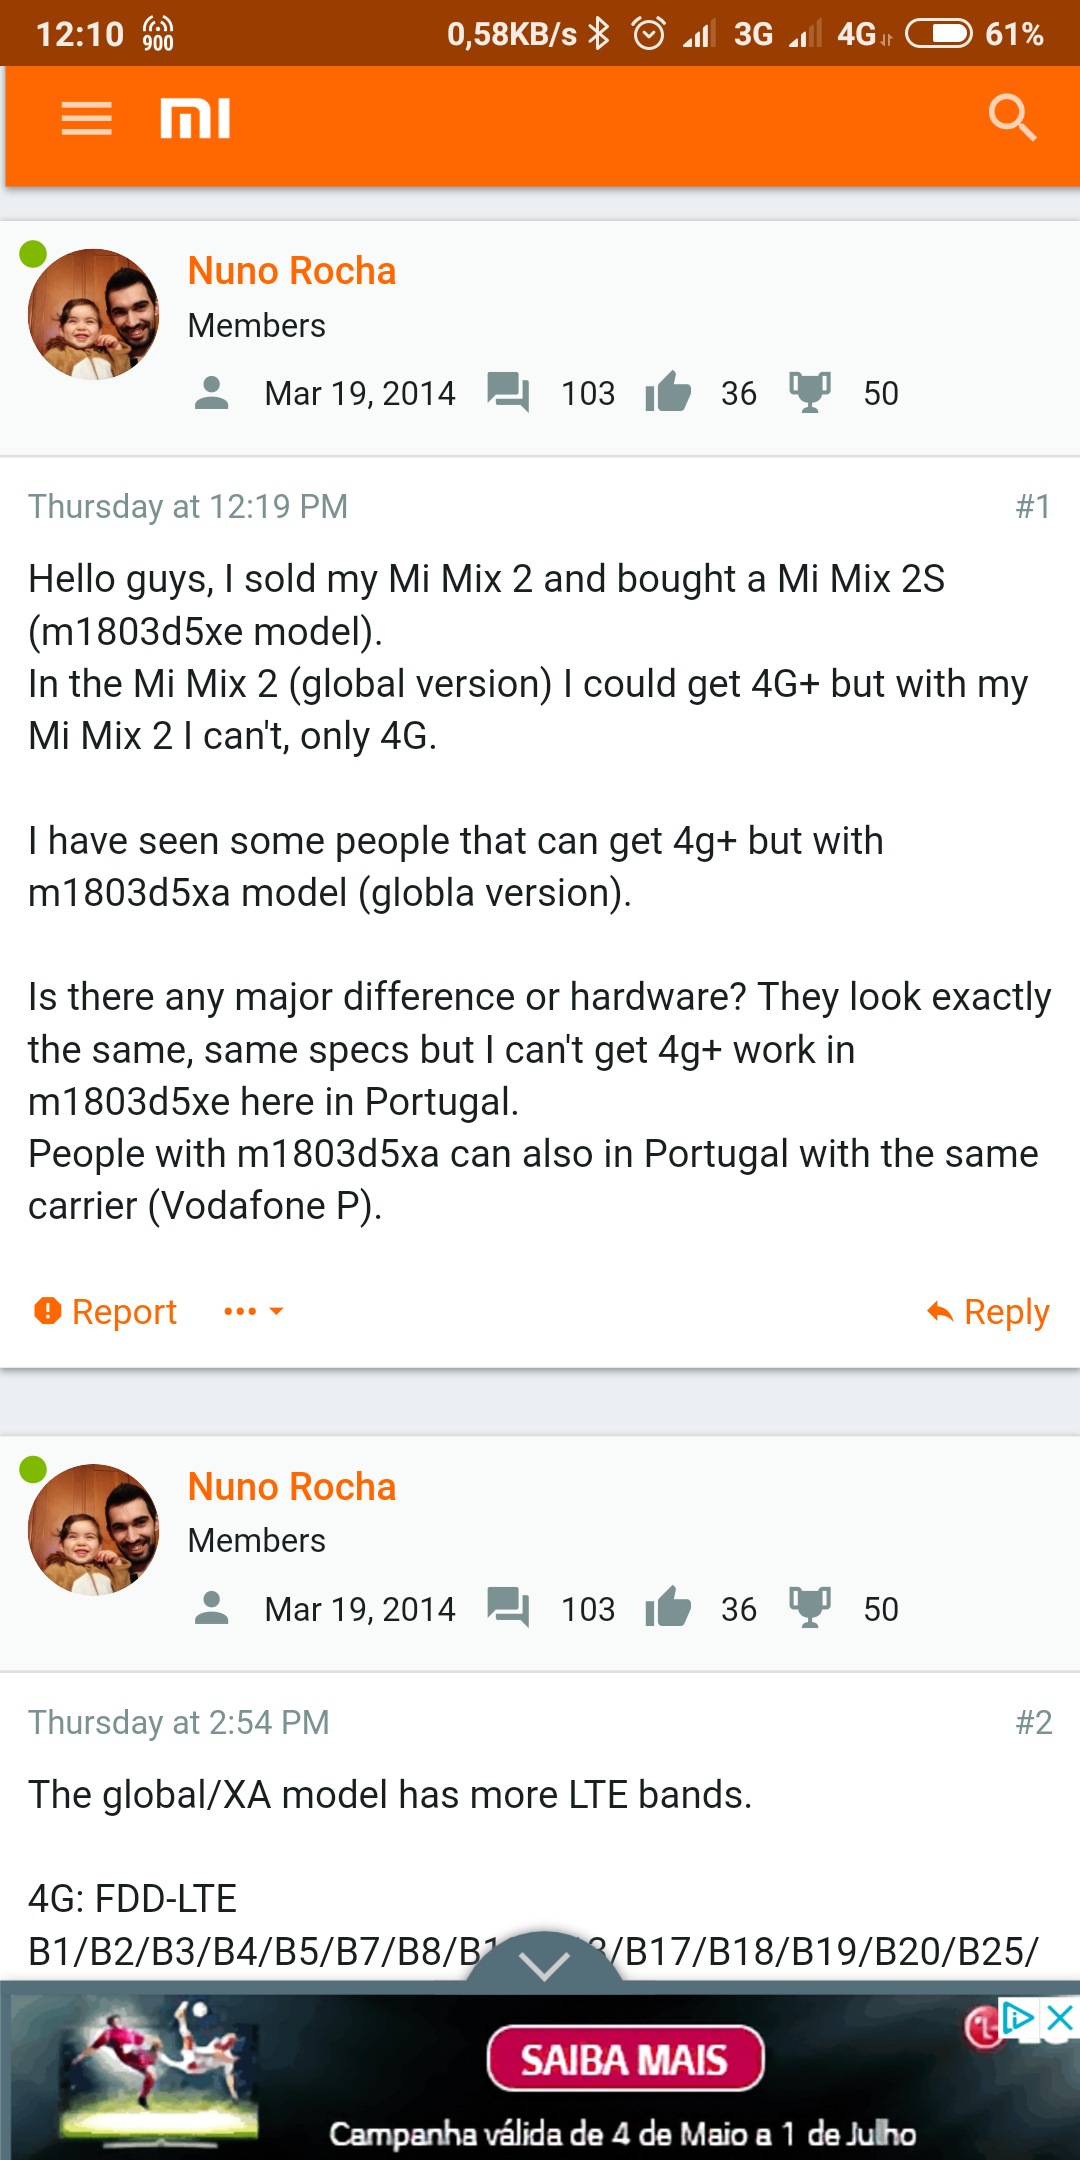Tap the Mi logo
This screenshot has height=2160, width=1080.
pyautogui.click(x=195, y=119)
